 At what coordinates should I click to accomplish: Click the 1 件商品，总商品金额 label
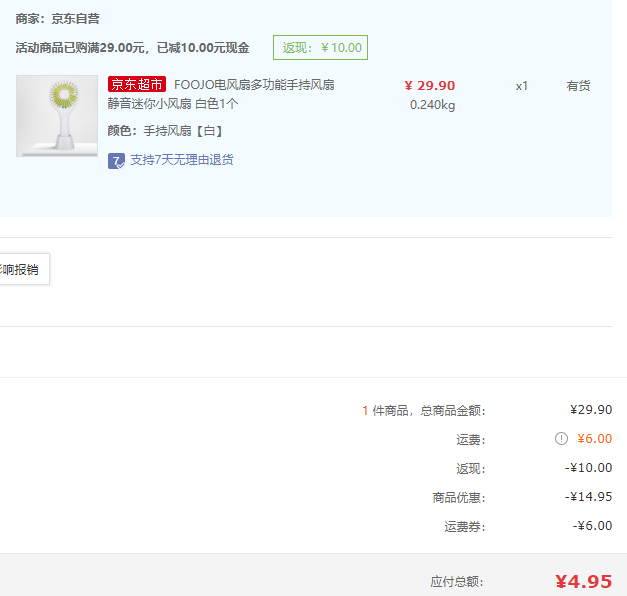click(x=423, y=411)
